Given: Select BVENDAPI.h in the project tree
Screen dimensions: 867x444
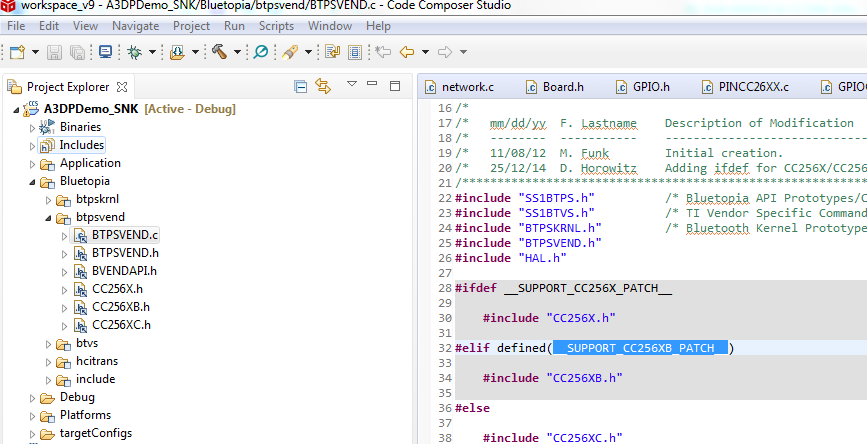Looking at the screenshot, I should point(124,271).
